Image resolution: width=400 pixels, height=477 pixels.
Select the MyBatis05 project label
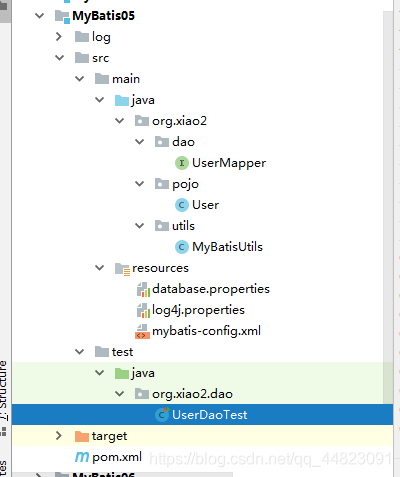[x=103, y=16]
